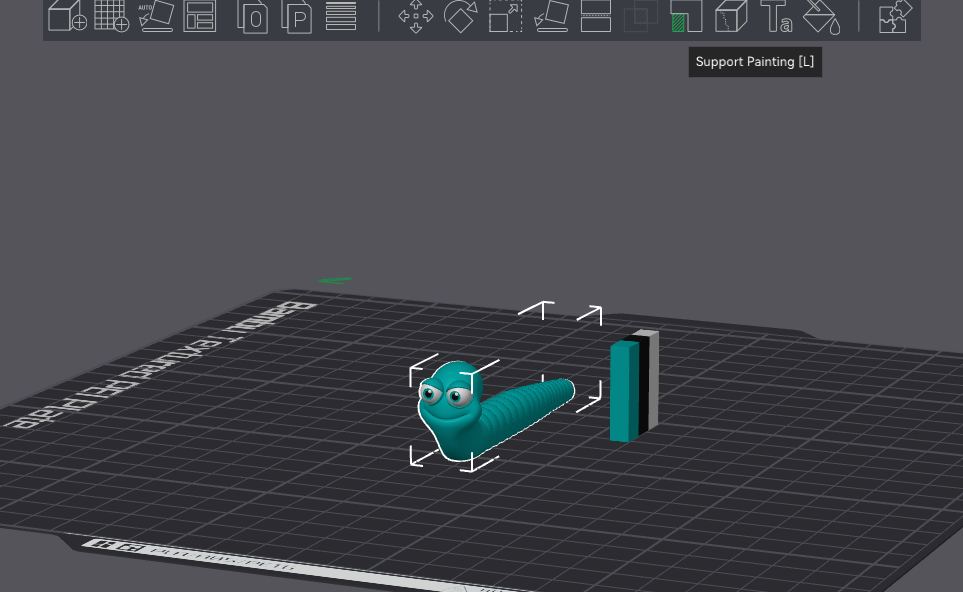Viewport: 963px width, 592px height.
Task: Switch to Assembly View puzzle icon
Action: pyautogui.click(x=893, y=17)
